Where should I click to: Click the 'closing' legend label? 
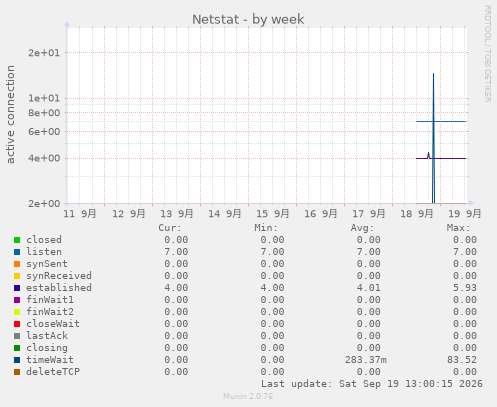pos(47,348)
